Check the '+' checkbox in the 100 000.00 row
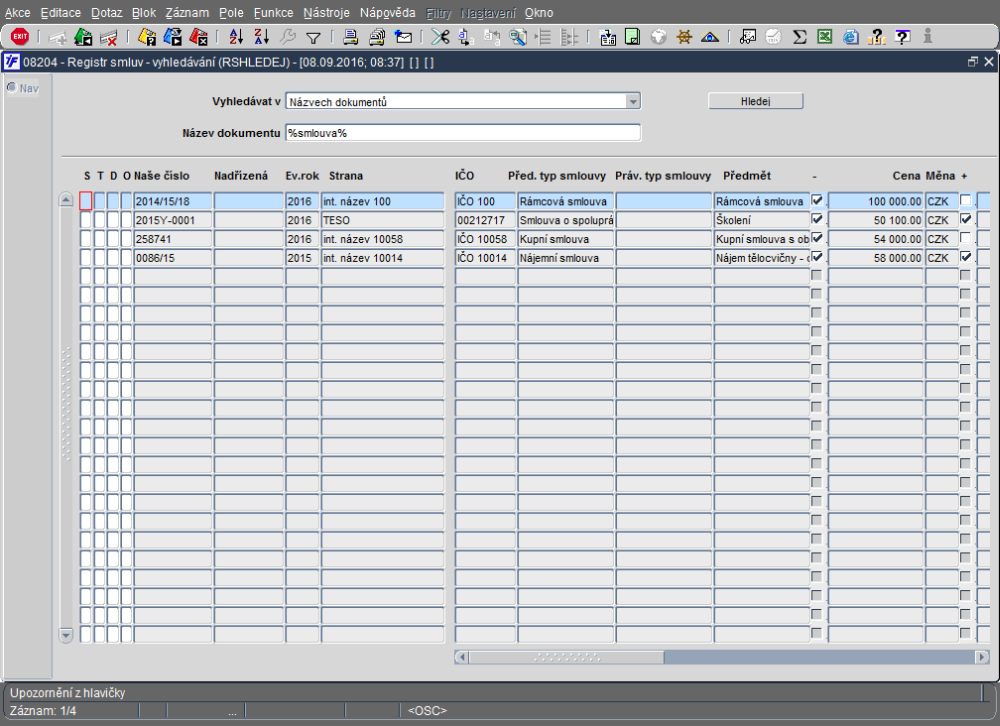The width and height of the screenshot is (1000, 726). coord(965,200)
